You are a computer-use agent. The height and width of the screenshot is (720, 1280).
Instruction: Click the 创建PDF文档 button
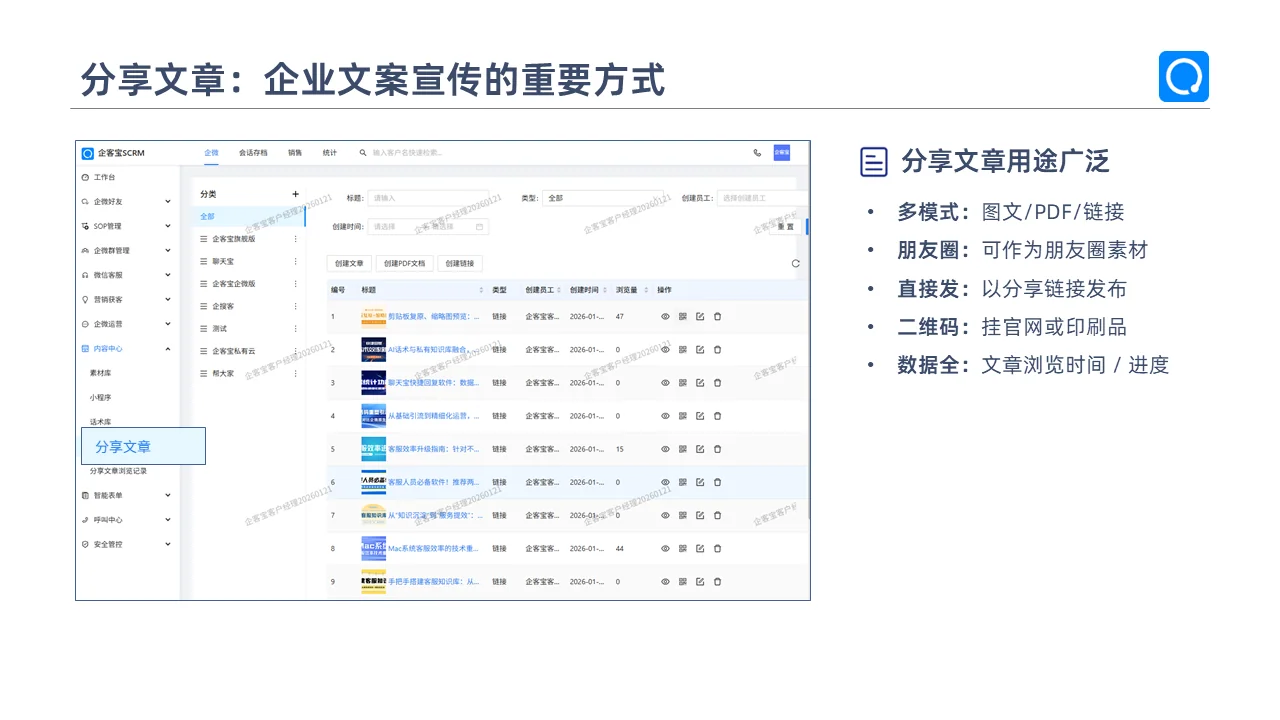click(x=405, y=263)
